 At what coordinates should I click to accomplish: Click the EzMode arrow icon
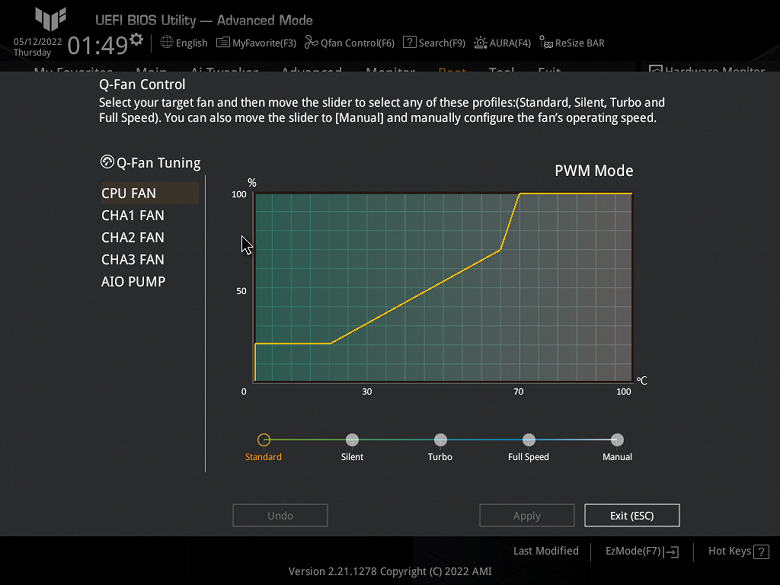[x=672, y=552]
